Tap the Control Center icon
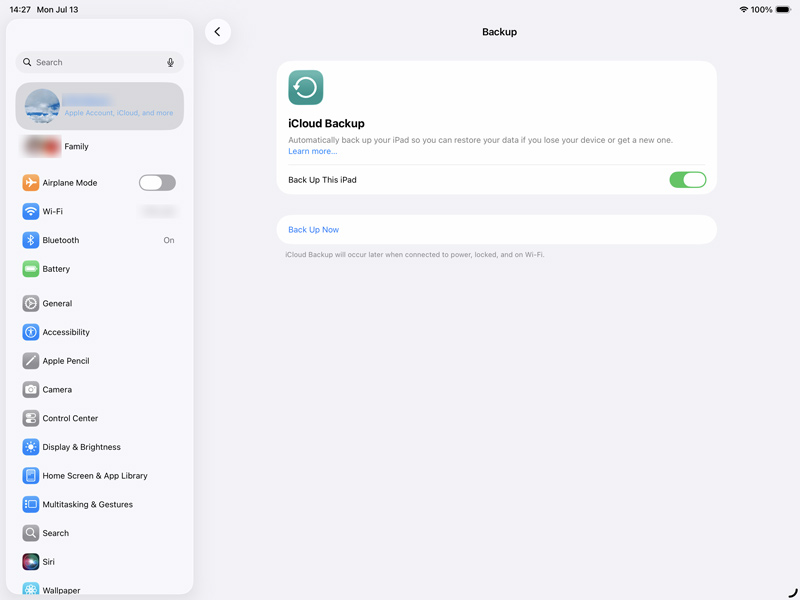The width and height of the screenshot is (800, 600). (x=31, y=418)
